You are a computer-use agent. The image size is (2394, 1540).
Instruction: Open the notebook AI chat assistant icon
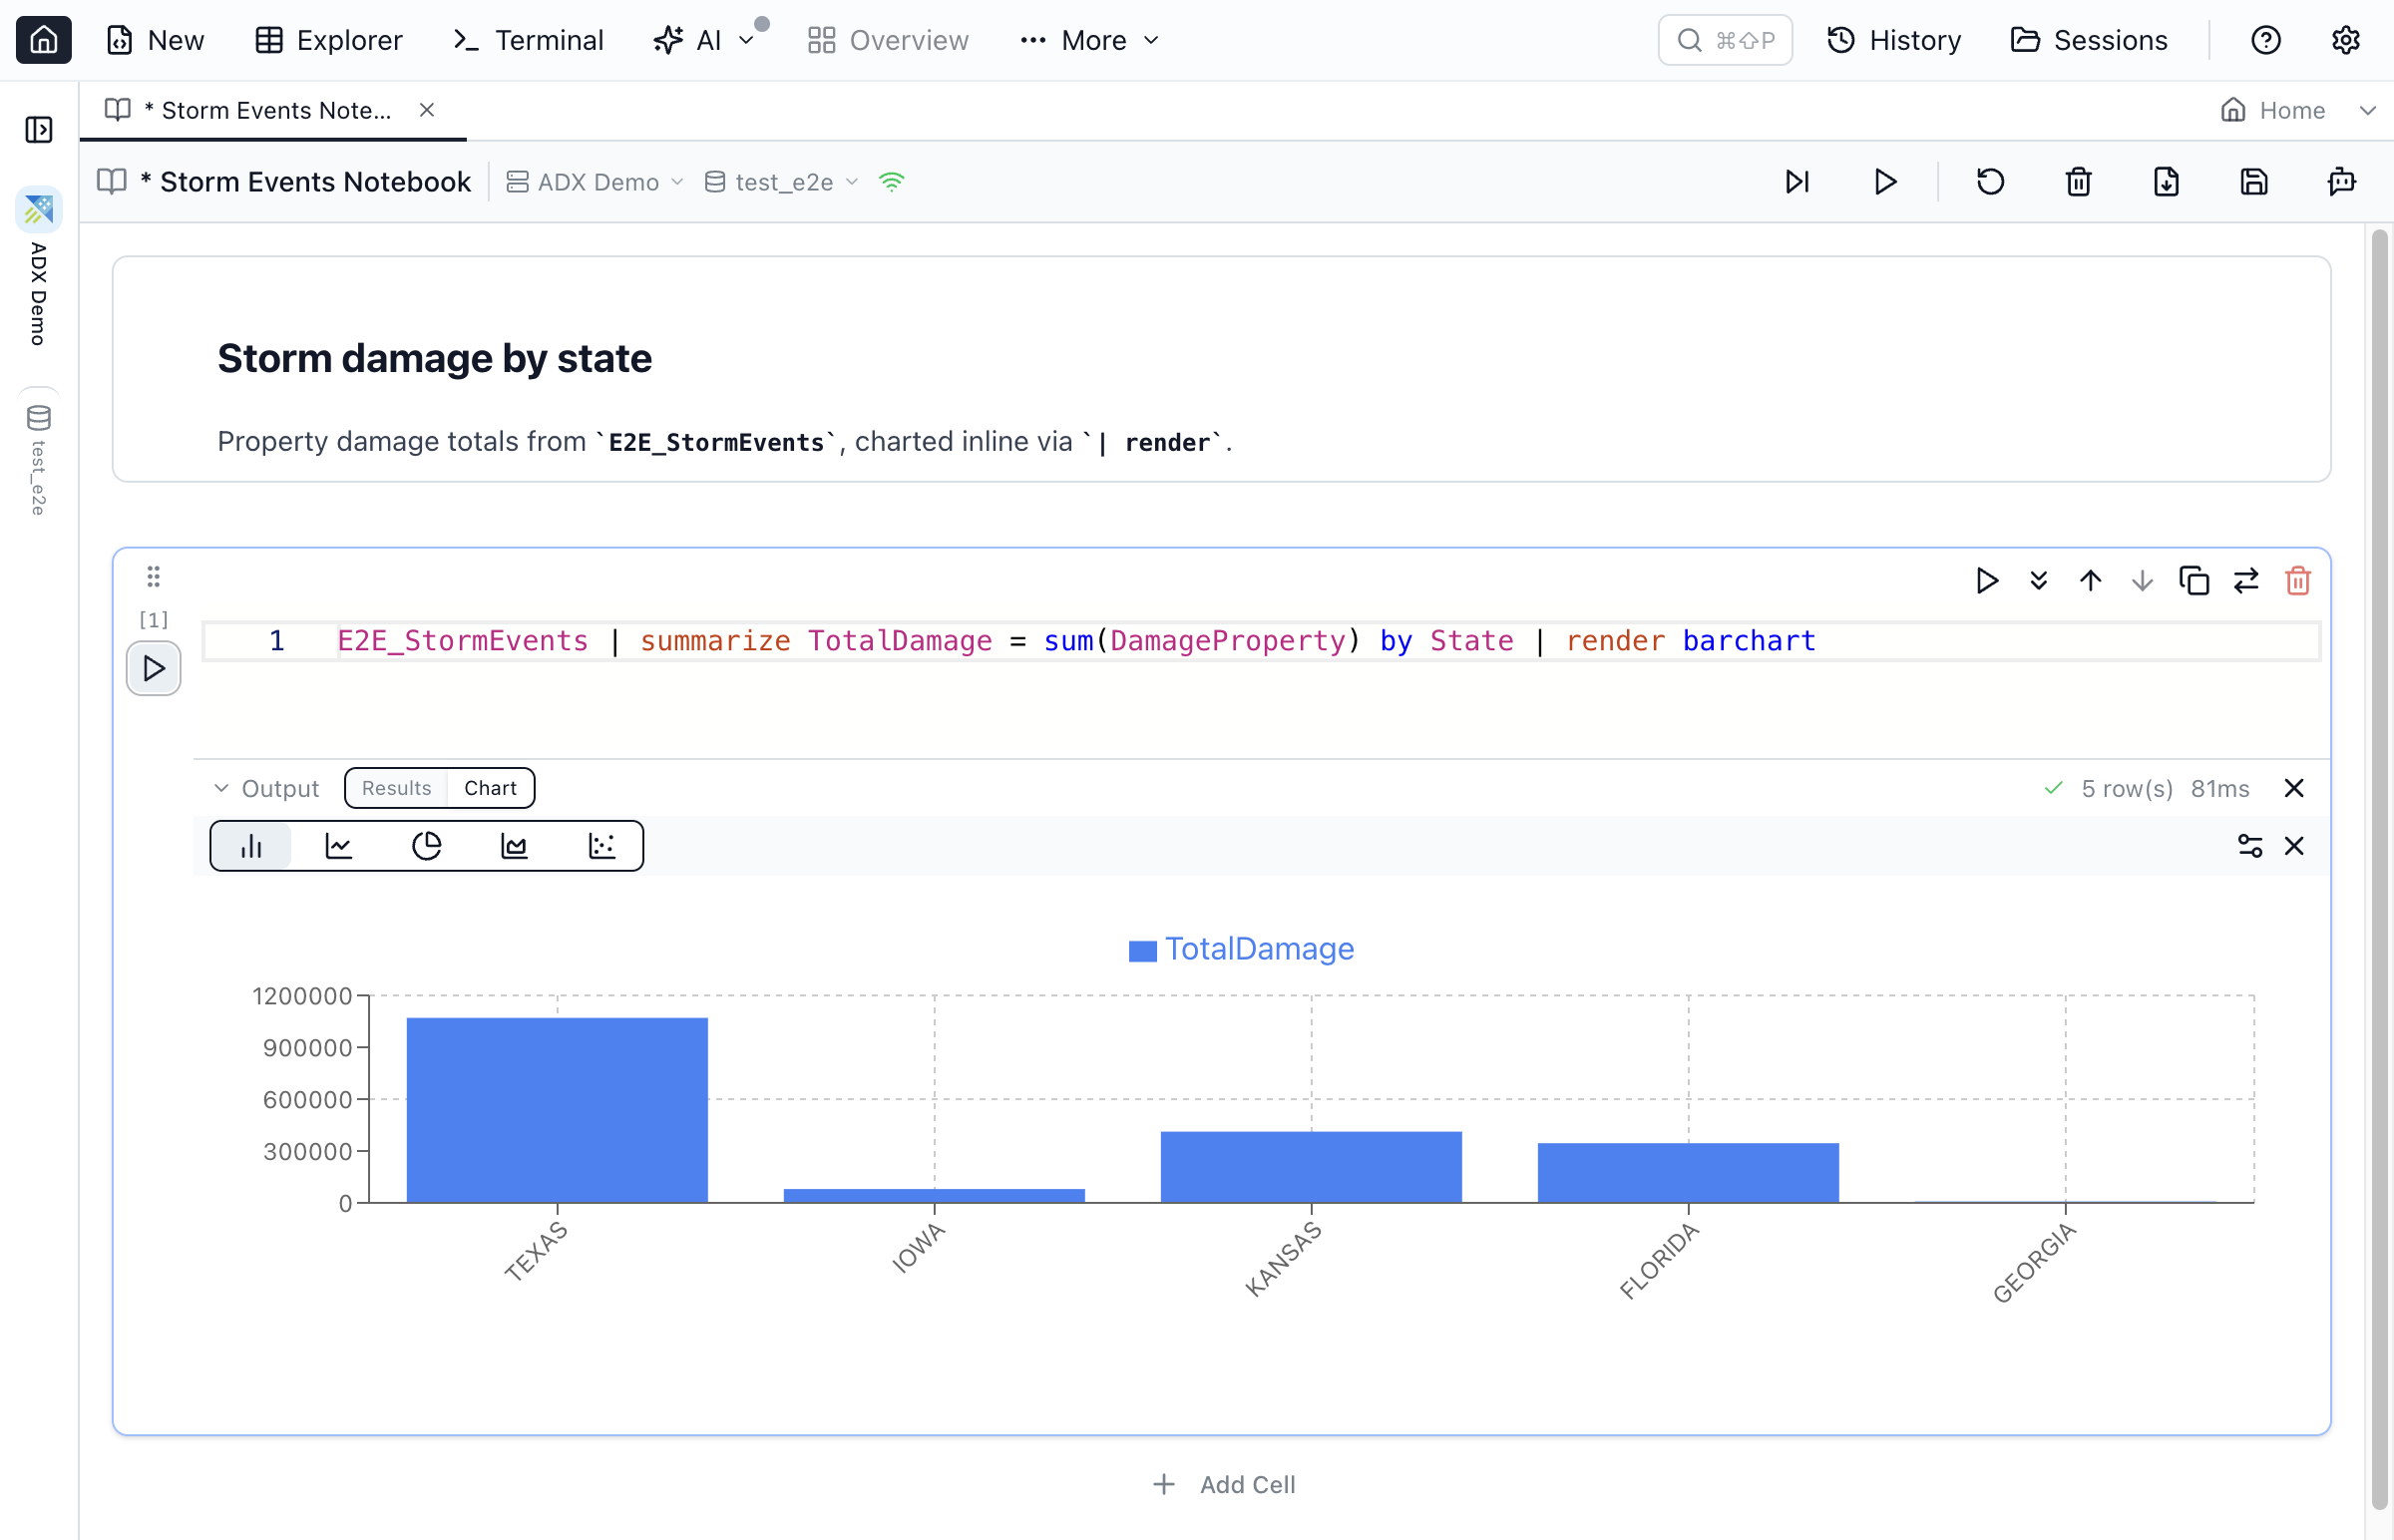2341,182
